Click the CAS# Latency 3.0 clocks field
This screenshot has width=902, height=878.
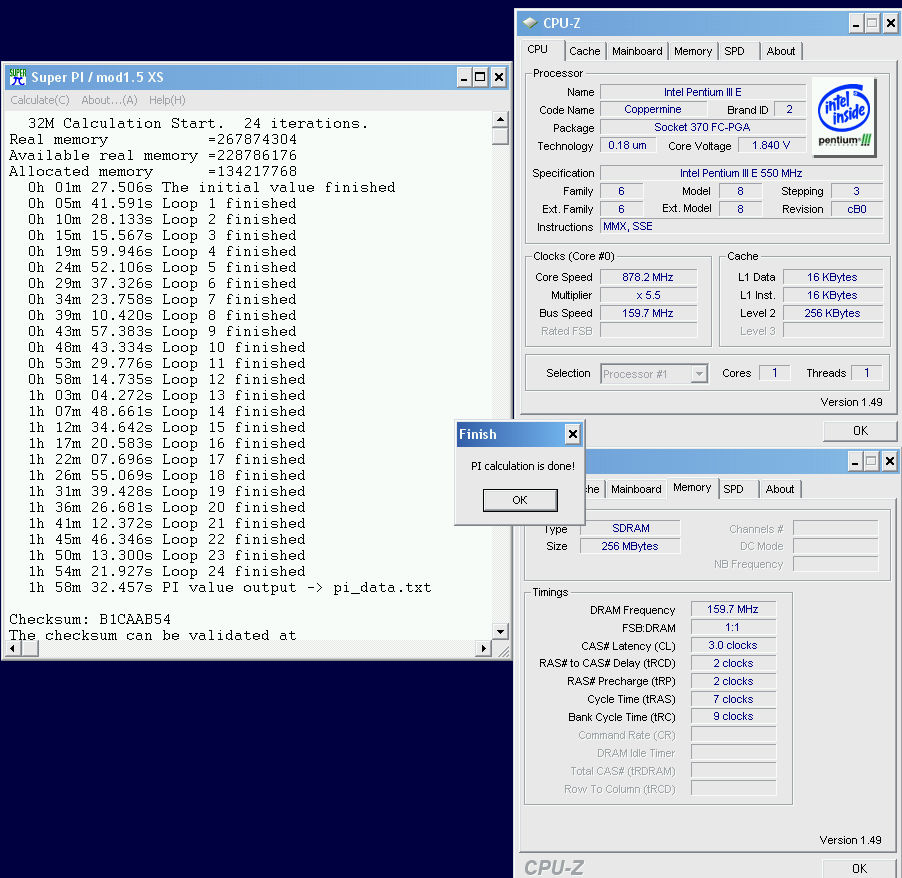coord(733,646)
